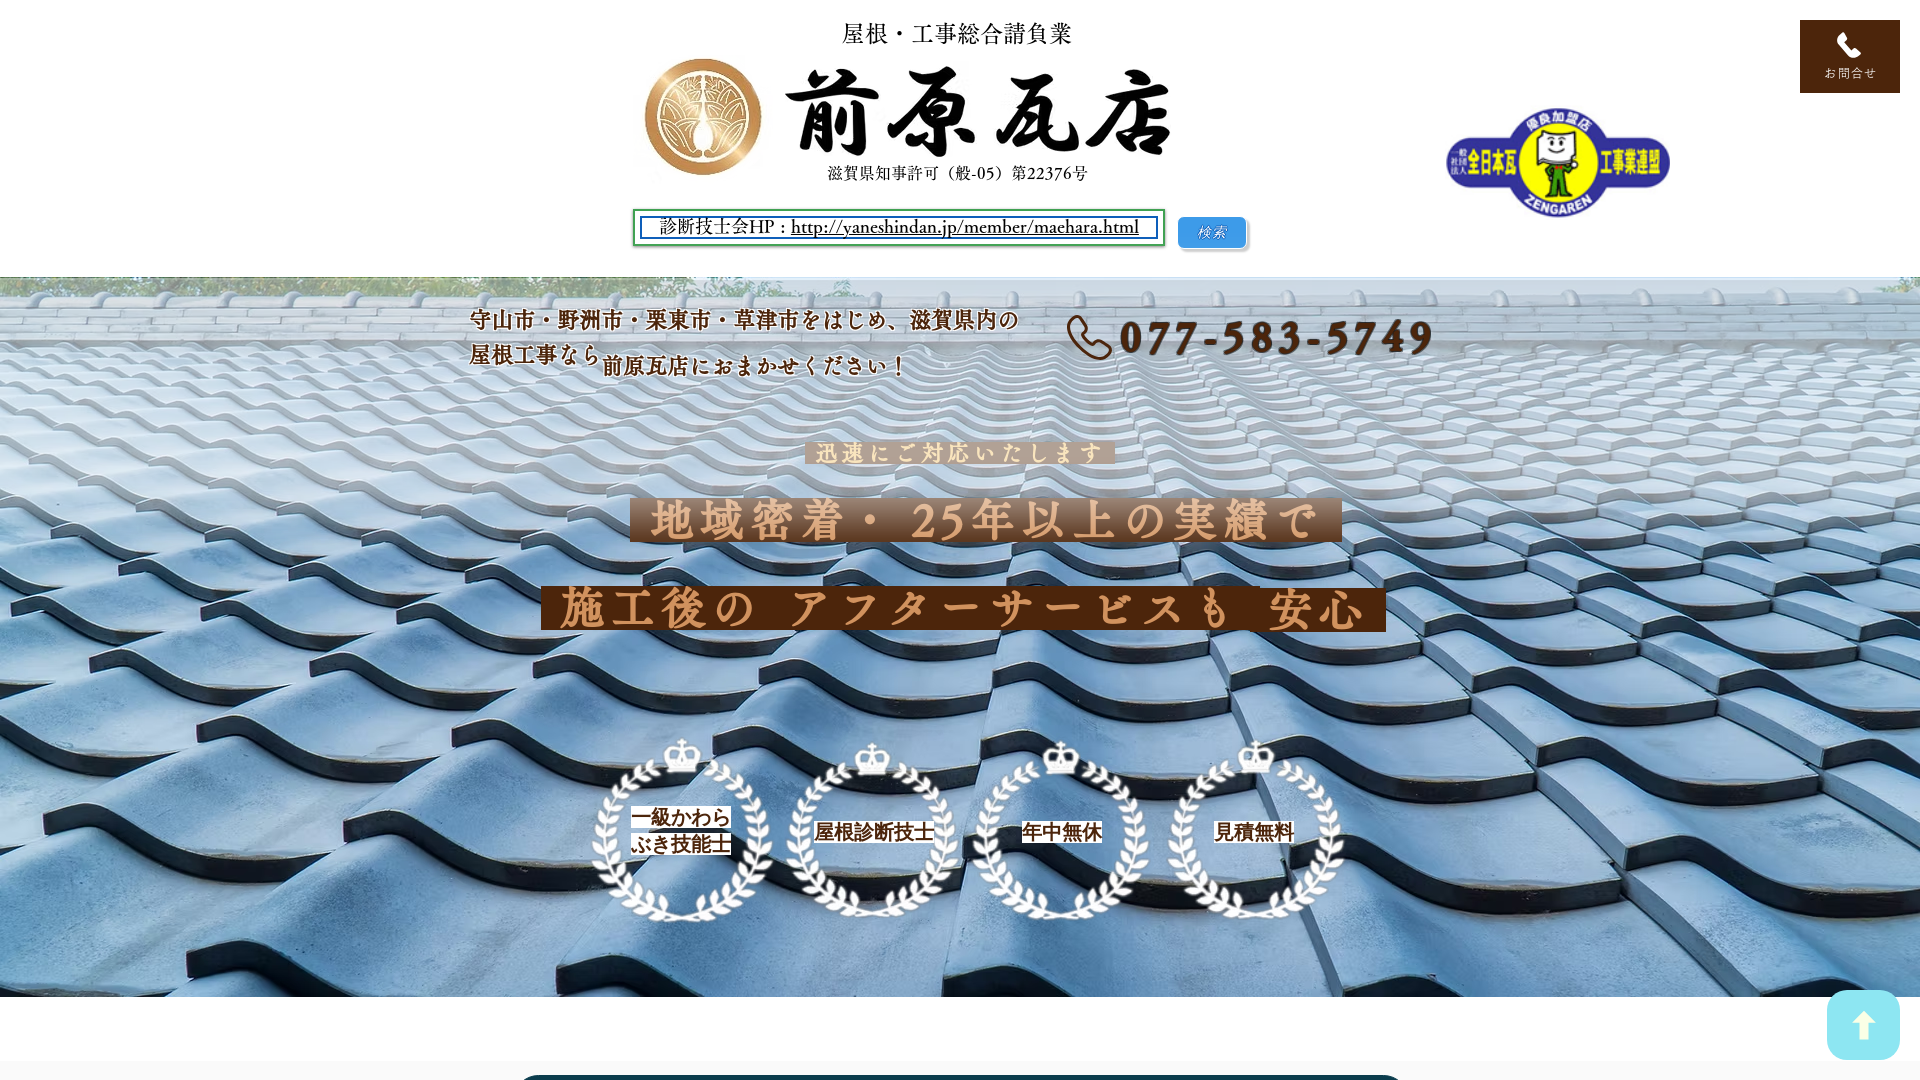This screenshot has height=1080, width=1920.
Task: Click the Zengaren membership badge
Action: point(1557,162)
